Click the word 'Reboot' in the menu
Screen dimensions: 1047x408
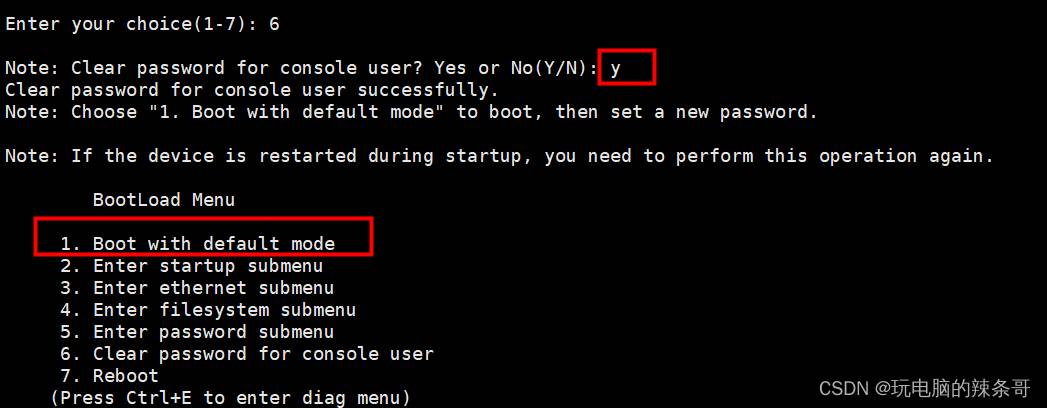pyautogui.click(x=126, y=375)
